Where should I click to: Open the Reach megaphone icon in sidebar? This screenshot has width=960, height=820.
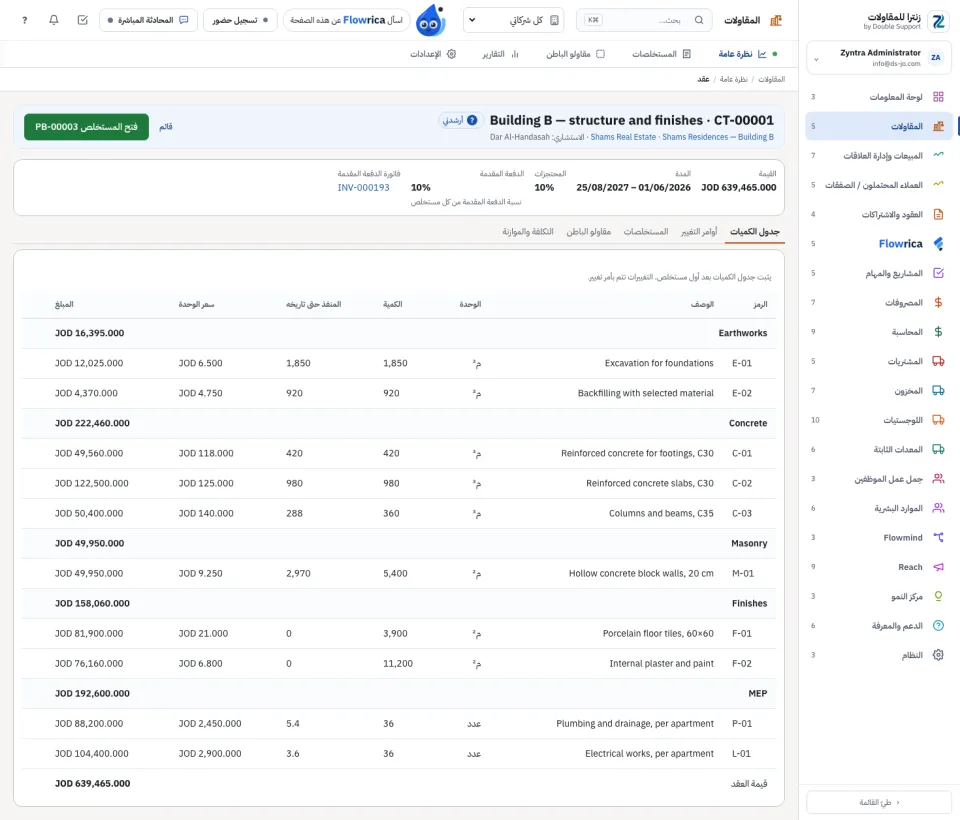click(x=938, y=567)
